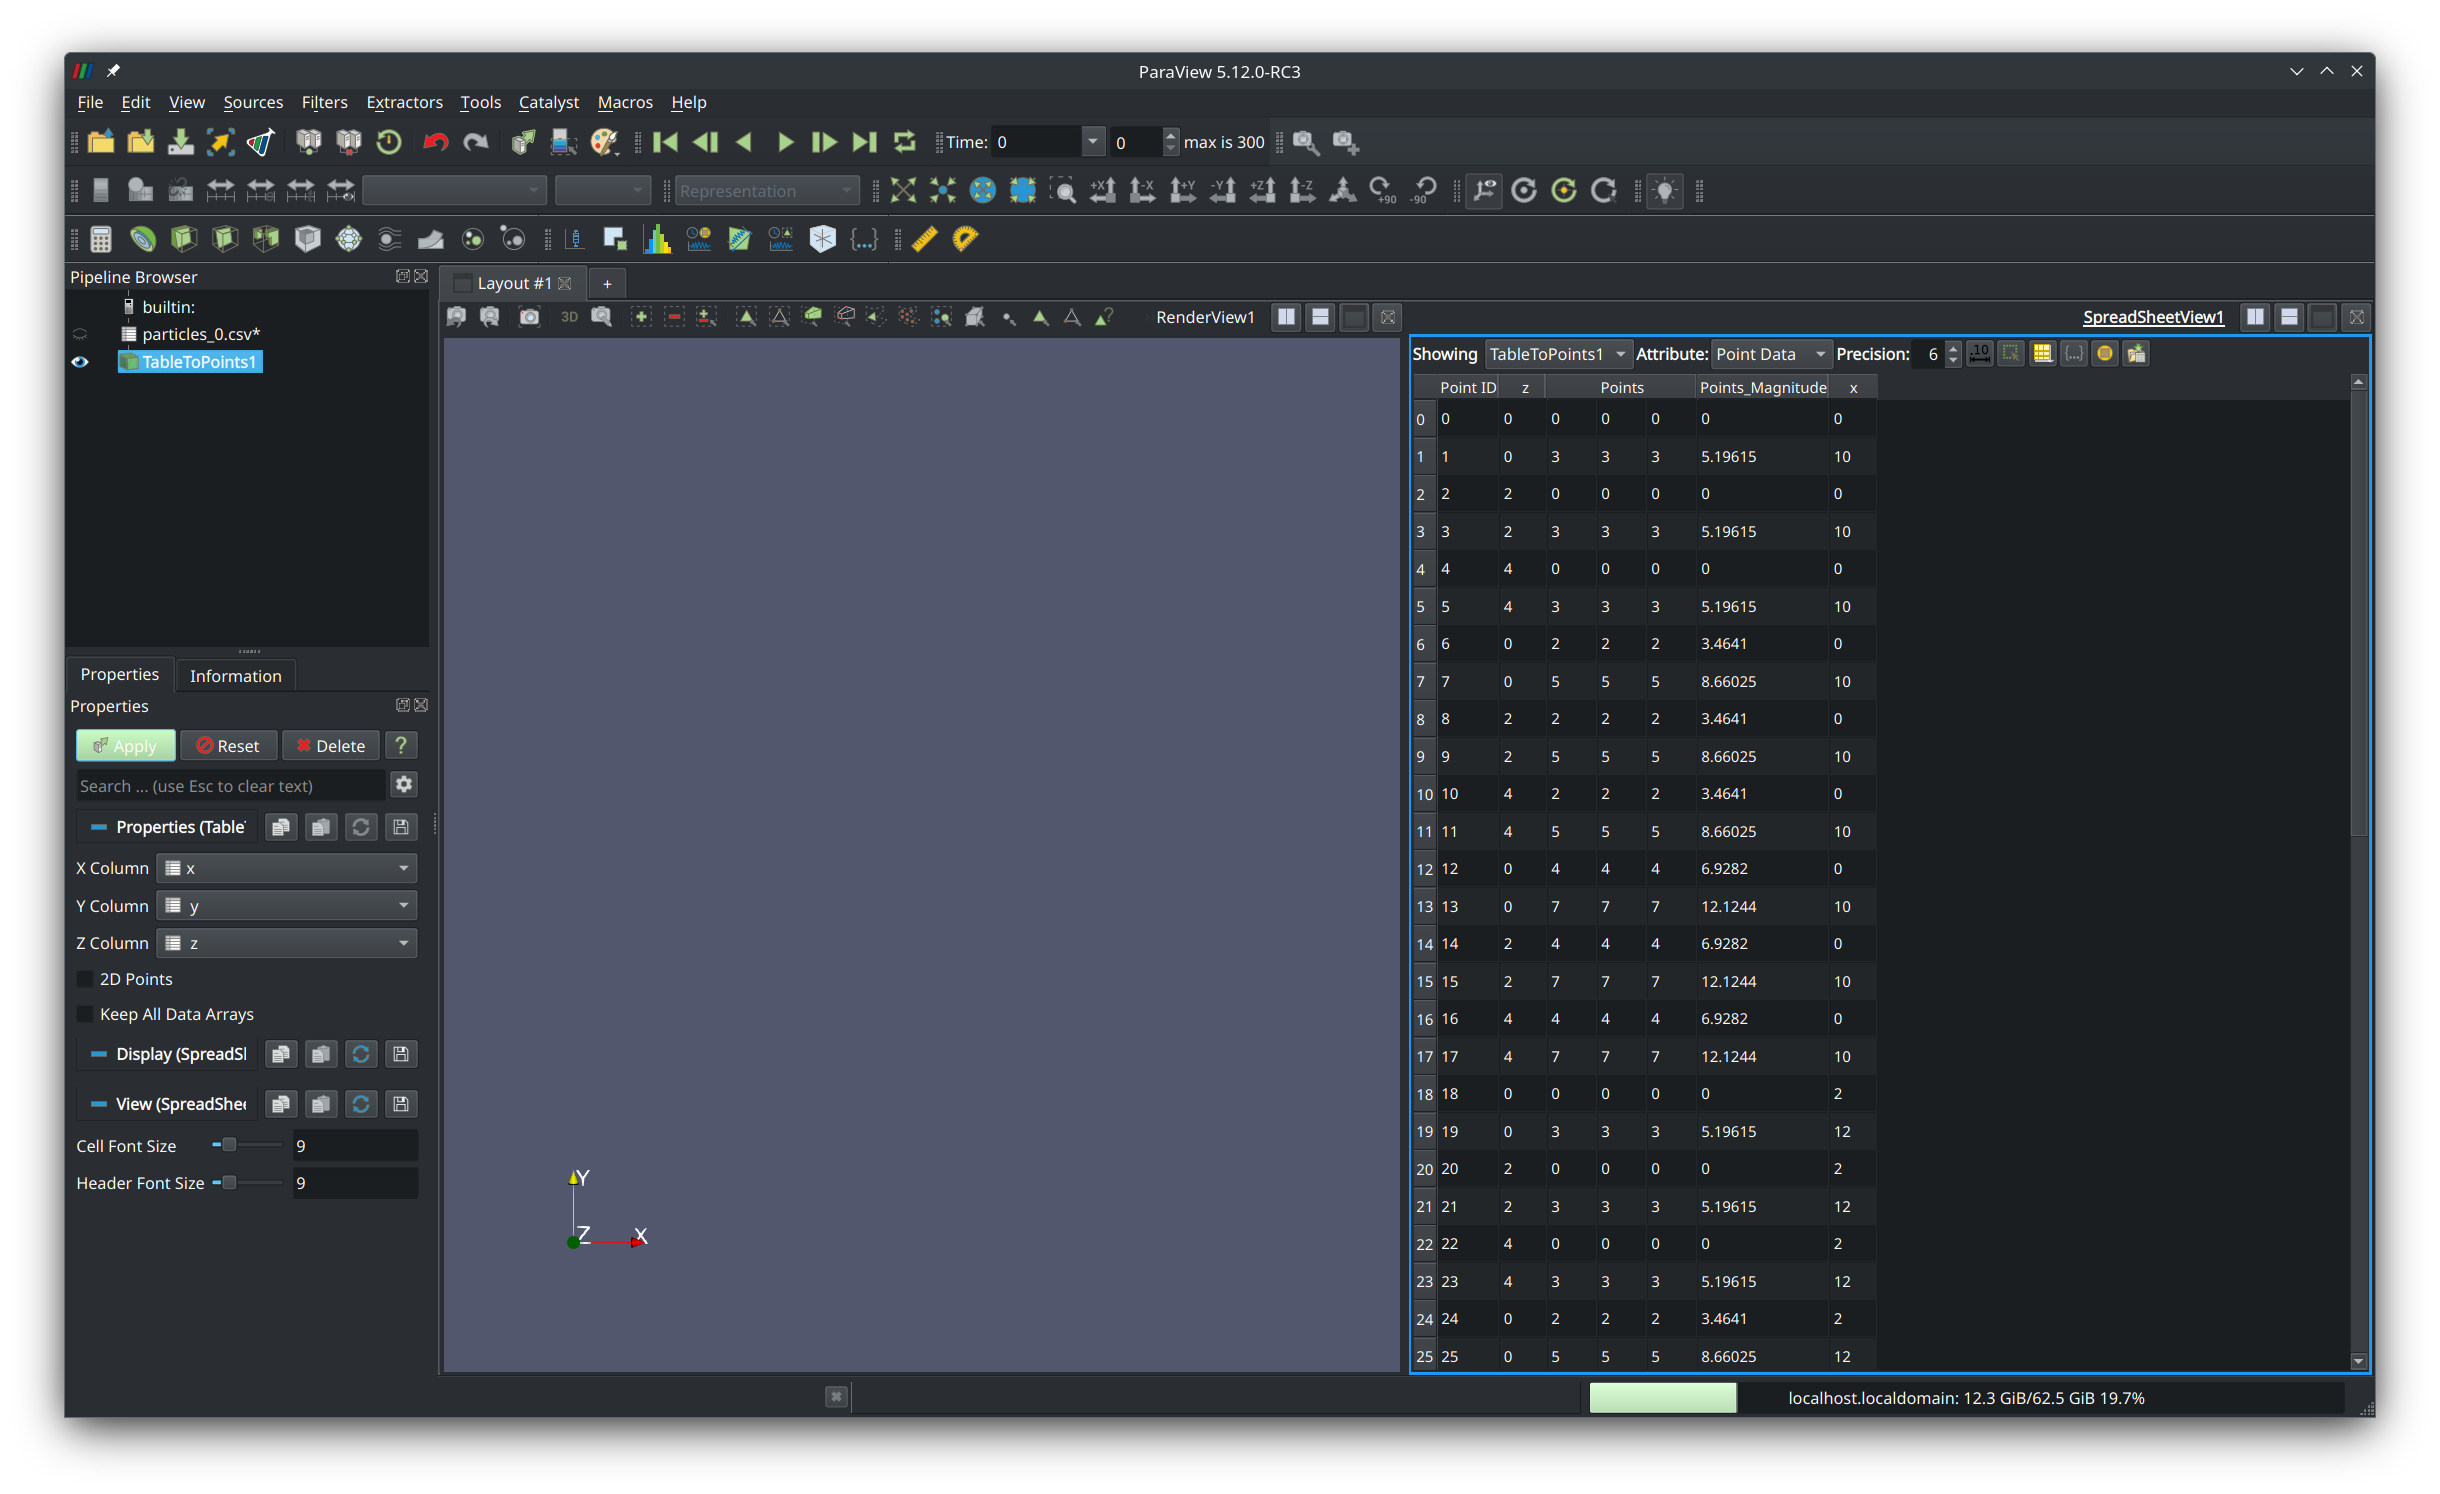Enable the 2D Points checkbox

[85, 979]
